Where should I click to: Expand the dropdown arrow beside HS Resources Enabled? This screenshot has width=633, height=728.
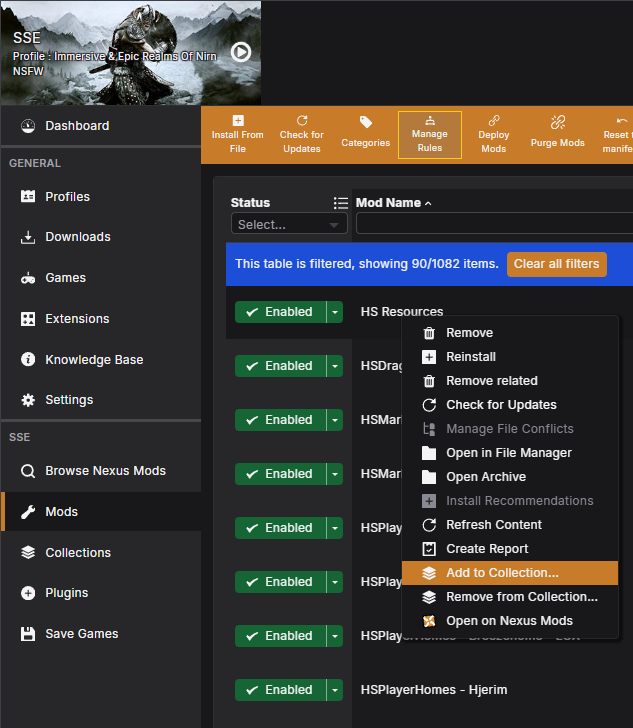[334, 312]
